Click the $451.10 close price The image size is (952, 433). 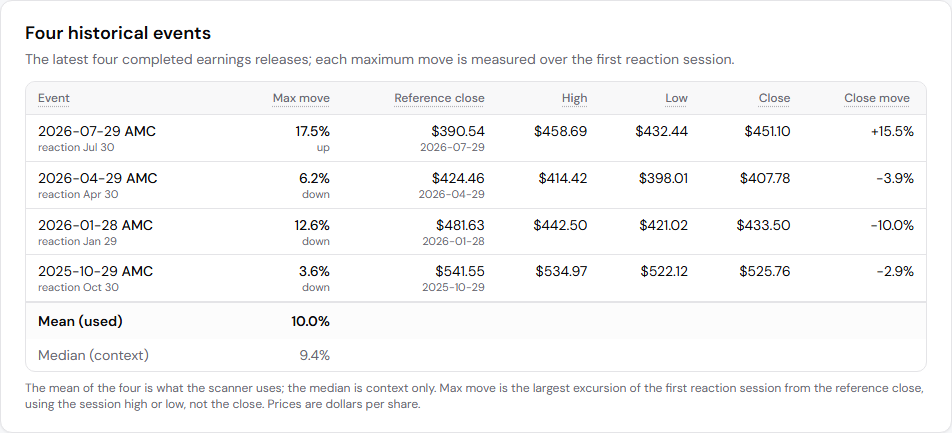pos(767,131)
